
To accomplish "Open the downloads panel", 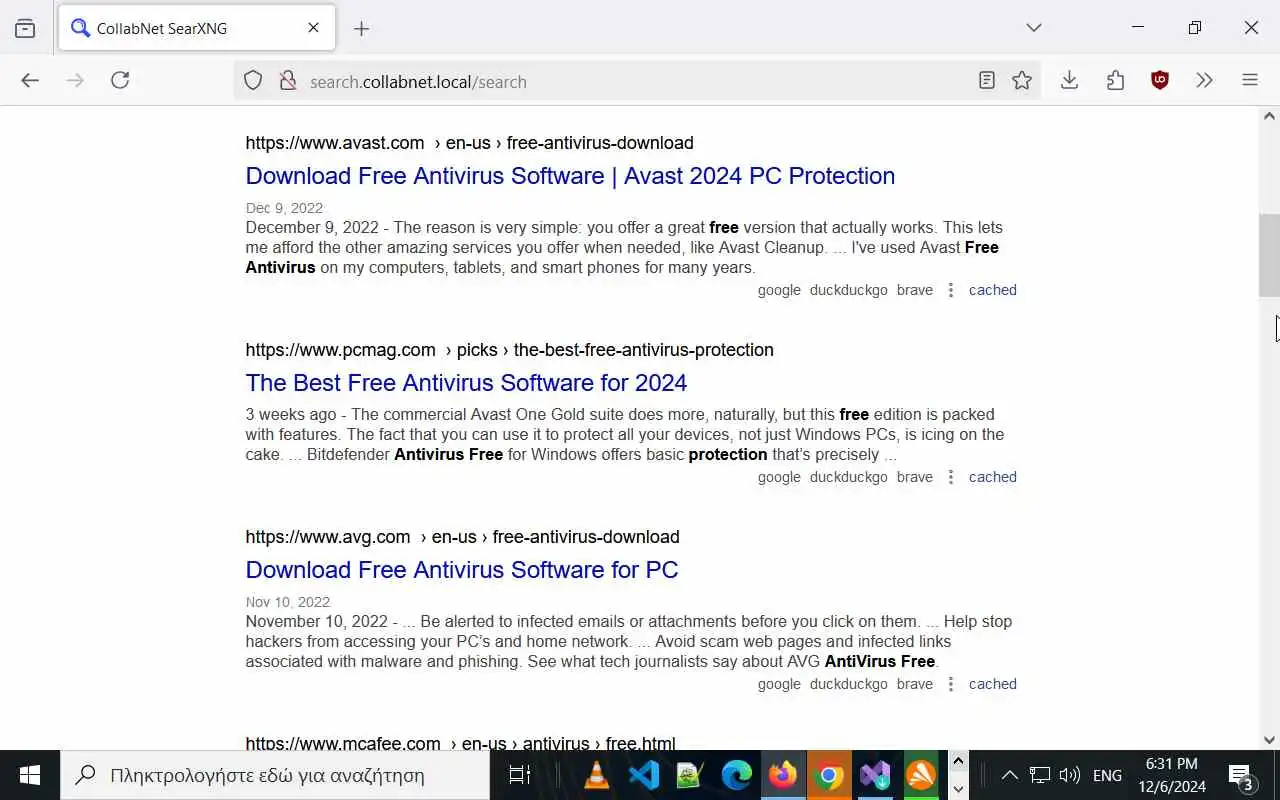I will [x=1070, y=81].
